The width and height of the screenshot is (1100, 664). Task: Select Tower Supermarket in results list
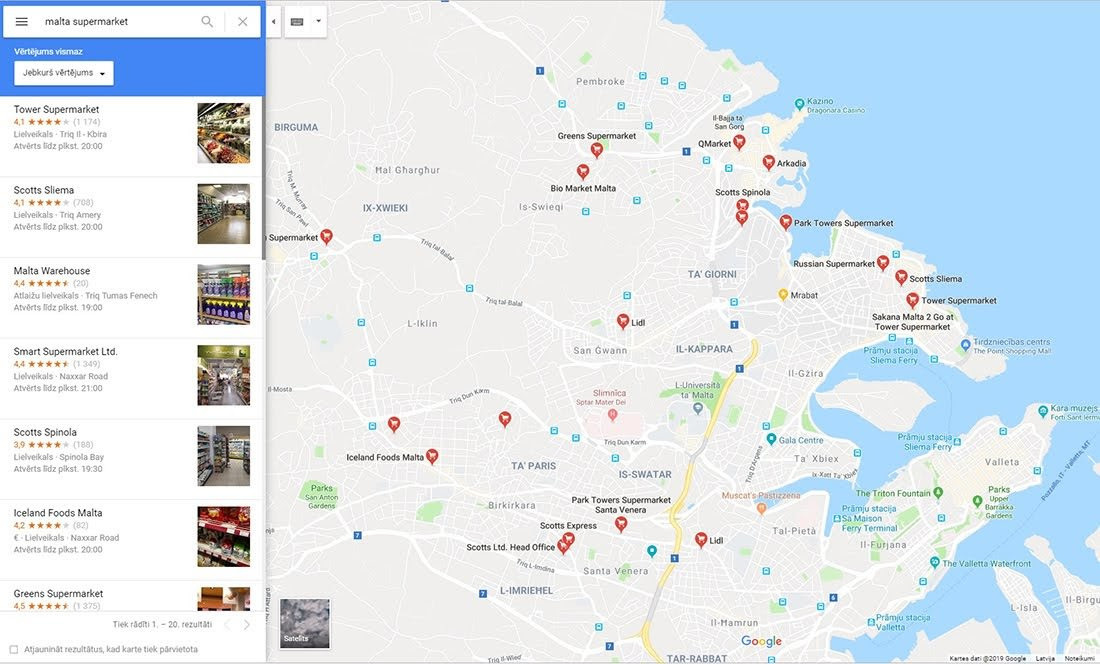coord(57,110)
